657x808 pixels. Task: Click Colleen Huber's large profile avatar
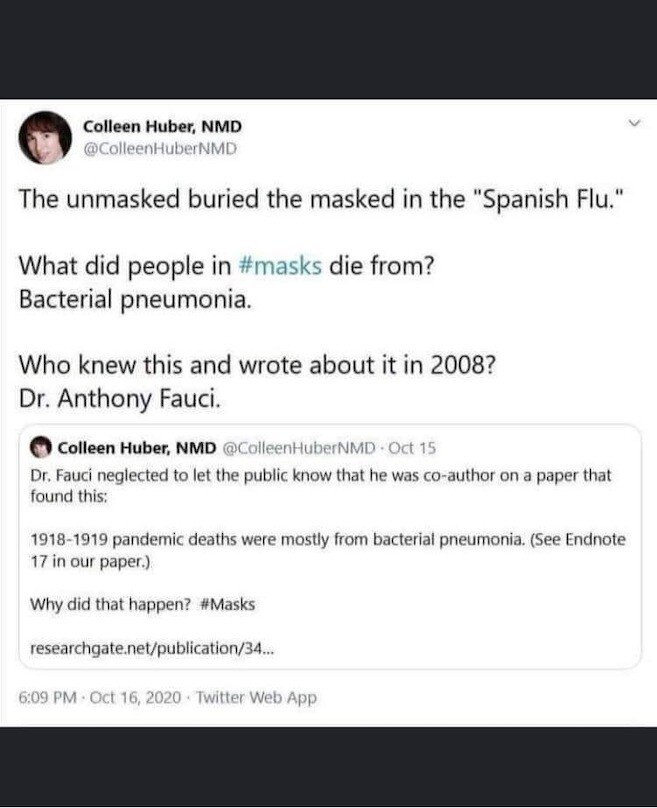(45, 138)
